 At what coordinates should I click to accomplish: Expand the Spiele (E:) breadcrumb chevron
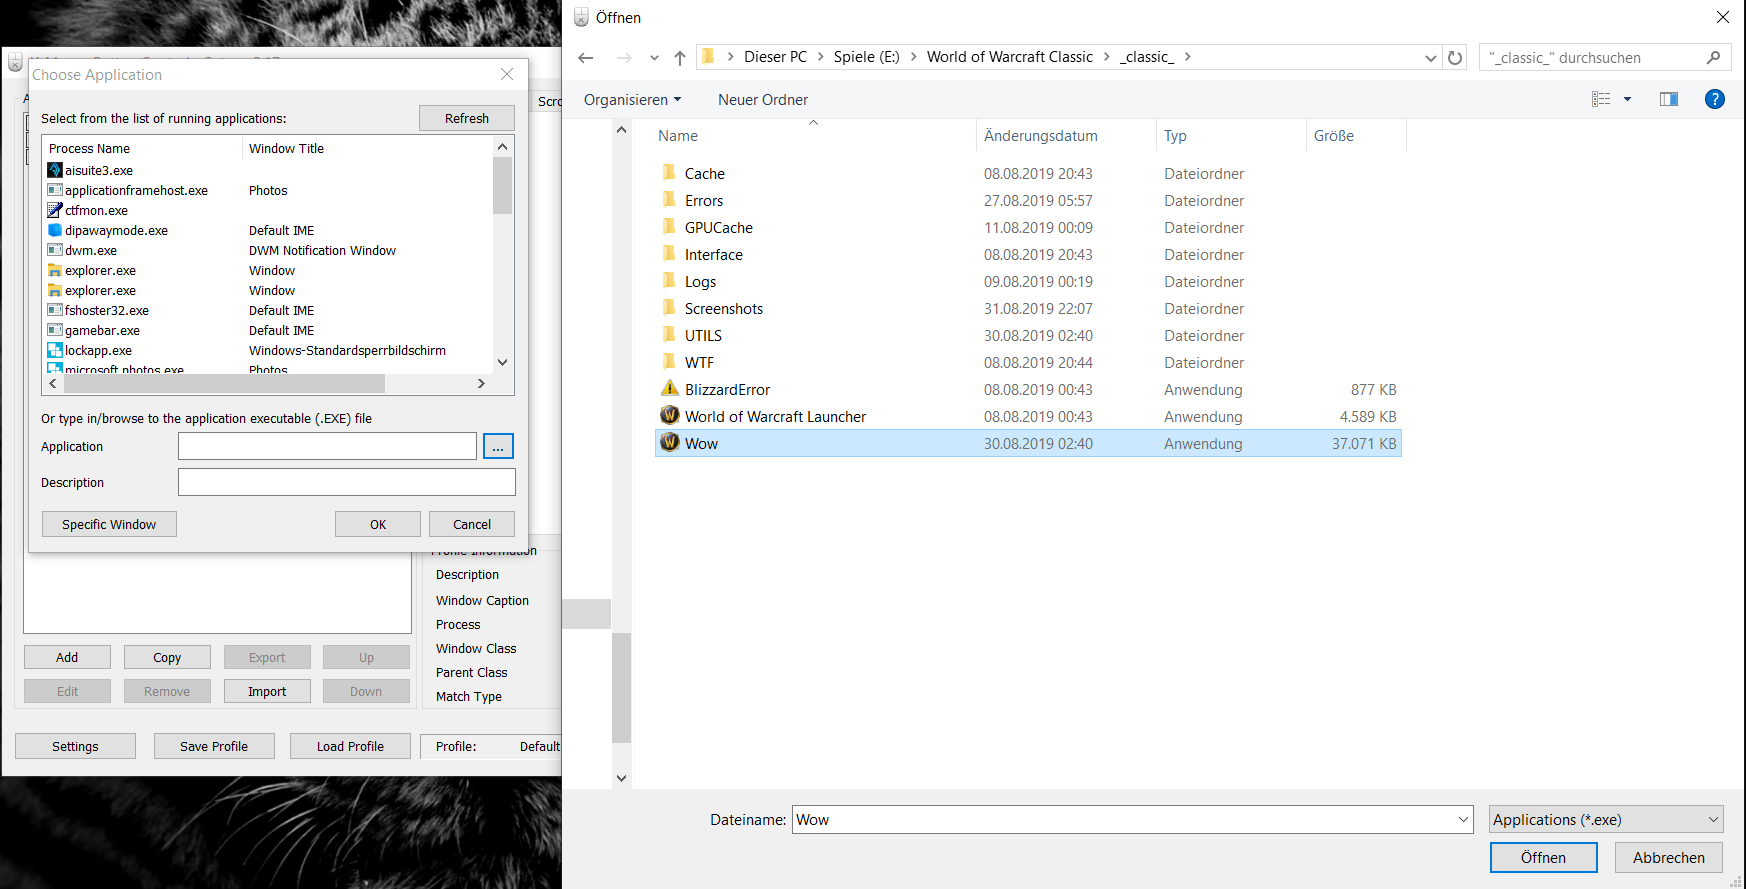913,57
